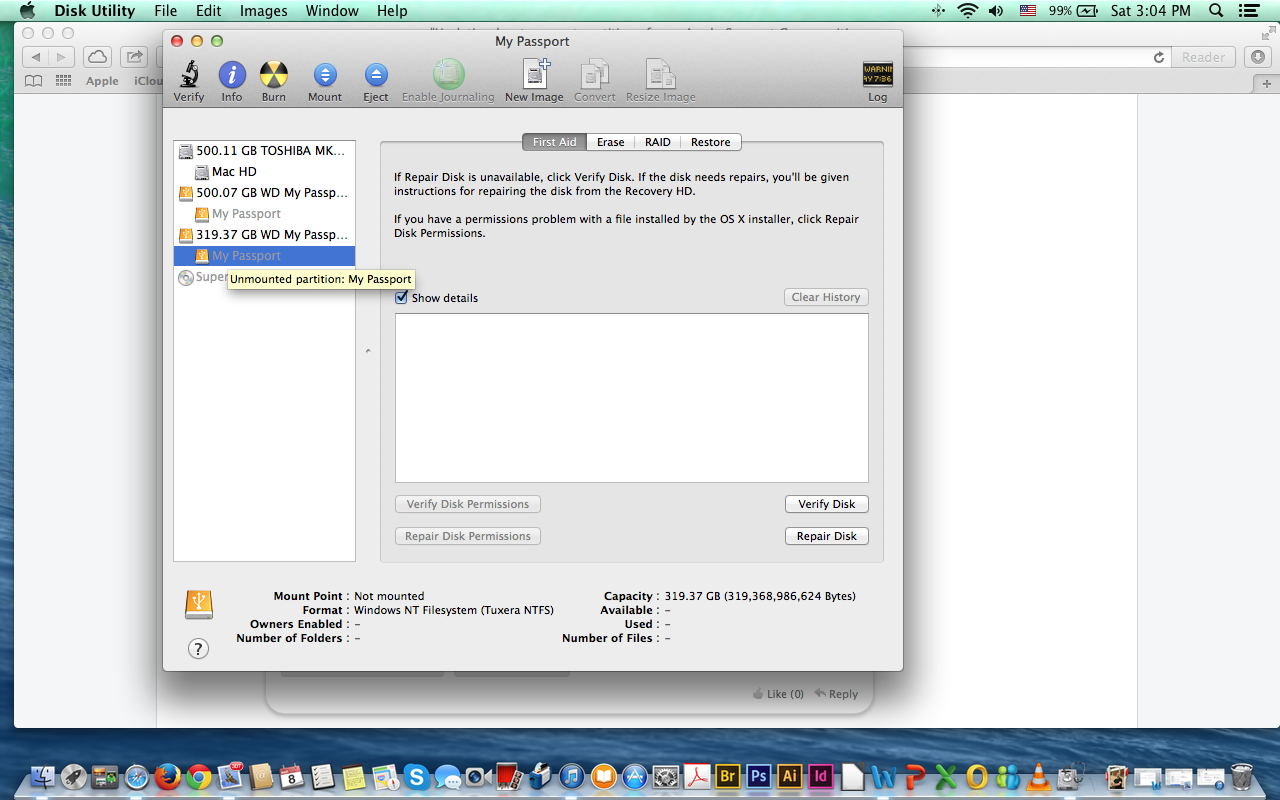Open Launchpad from the Dock
The height and width of the screenshot is (800, 1280).
tap(74, 777)
